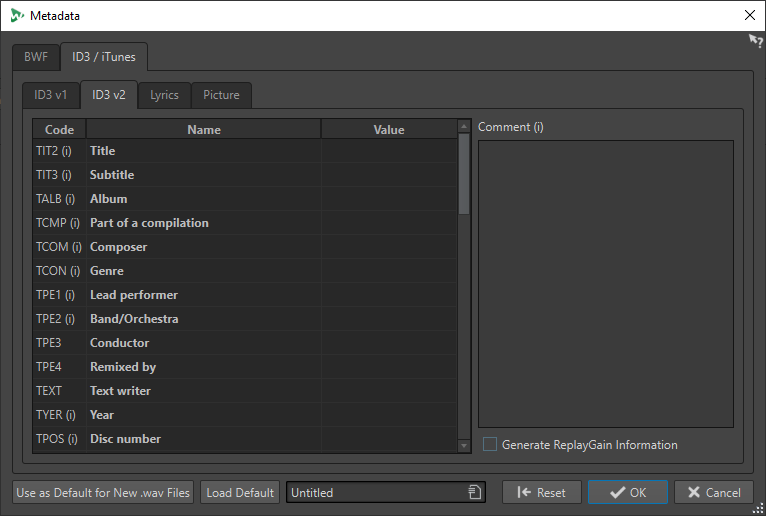
Task: Click the Value cell for the Genre row
Action: tap(388, 271)
